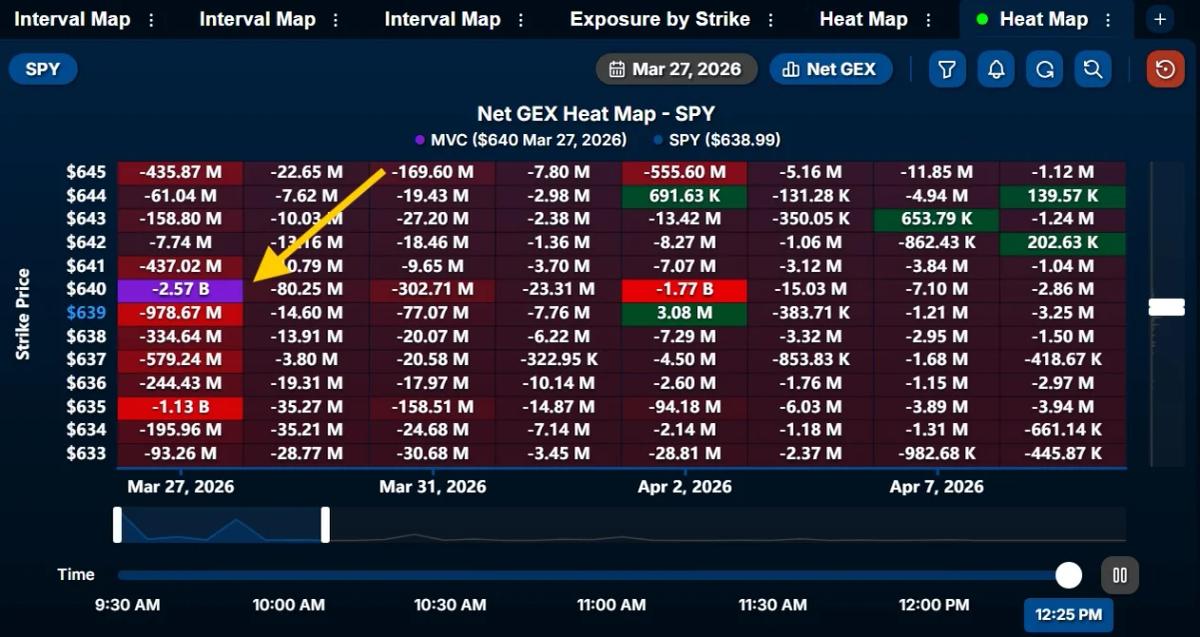Click the notification bell icon
The image size is (1200, 637).
[995, 69]
